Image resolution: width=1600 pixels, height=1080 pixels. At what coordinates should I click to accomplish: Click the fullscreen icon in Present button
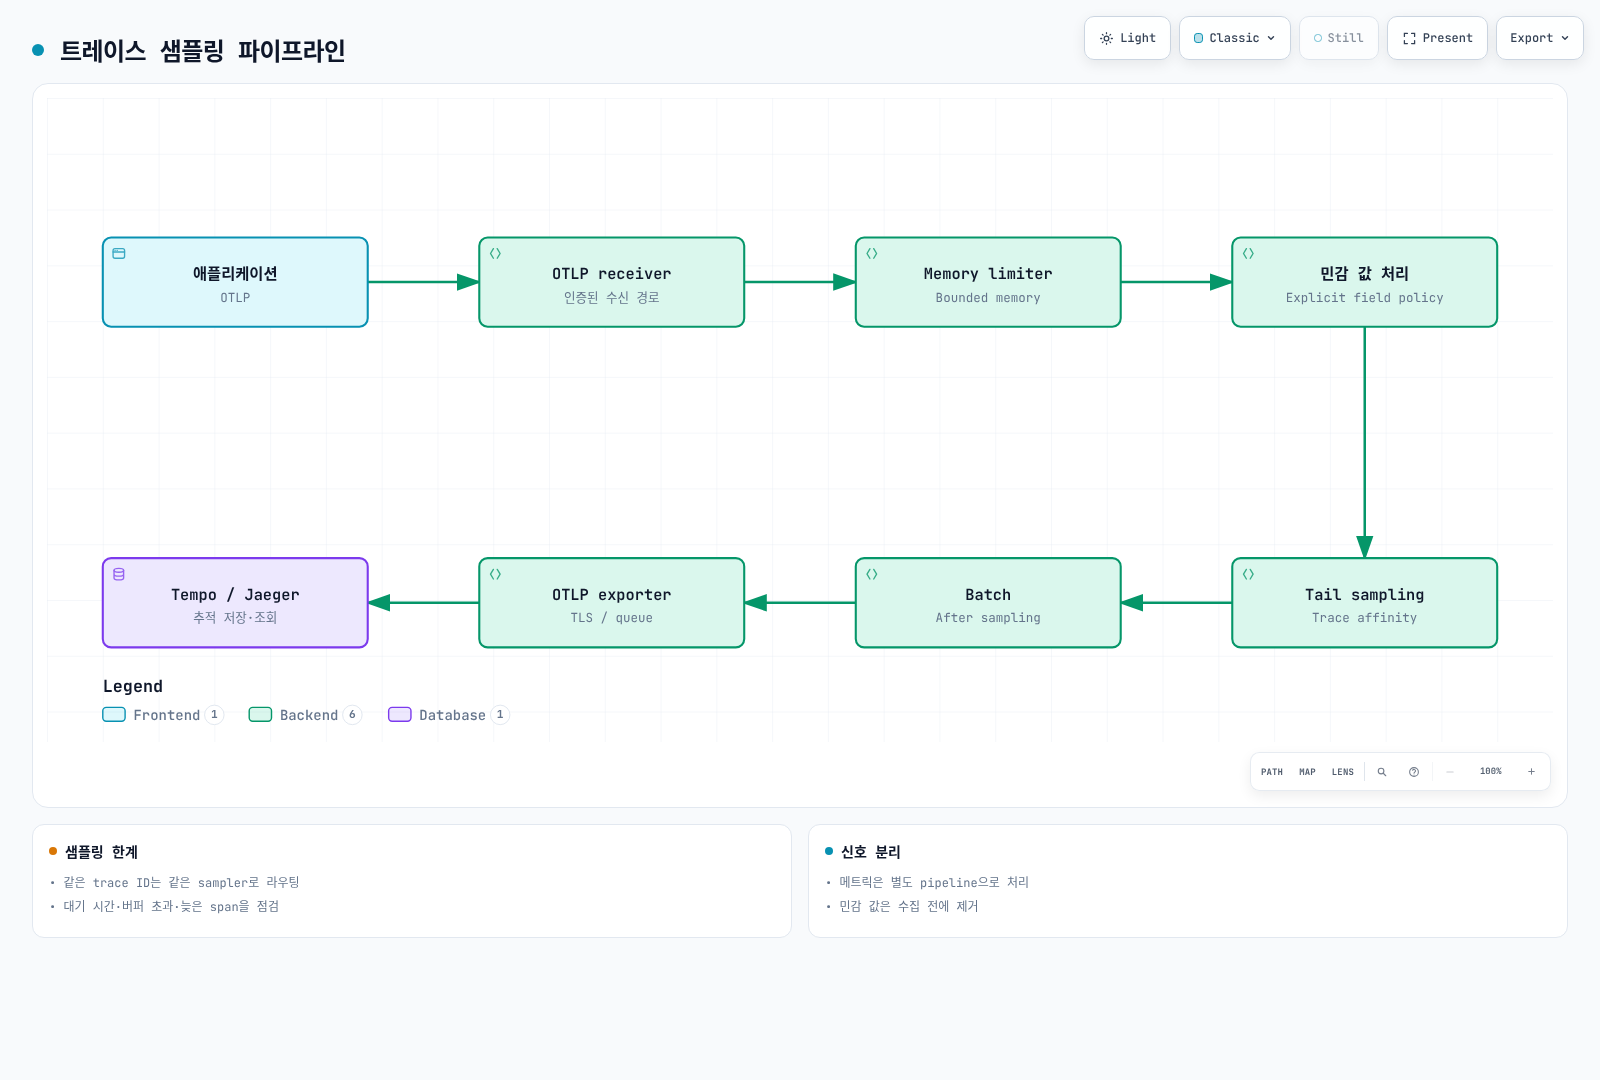1409,38
